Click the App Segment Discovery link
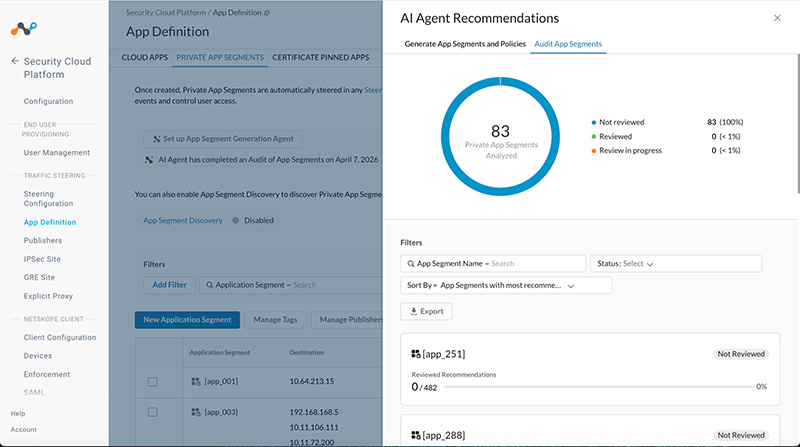The image size is (800, 447). [x=183, y=220]
